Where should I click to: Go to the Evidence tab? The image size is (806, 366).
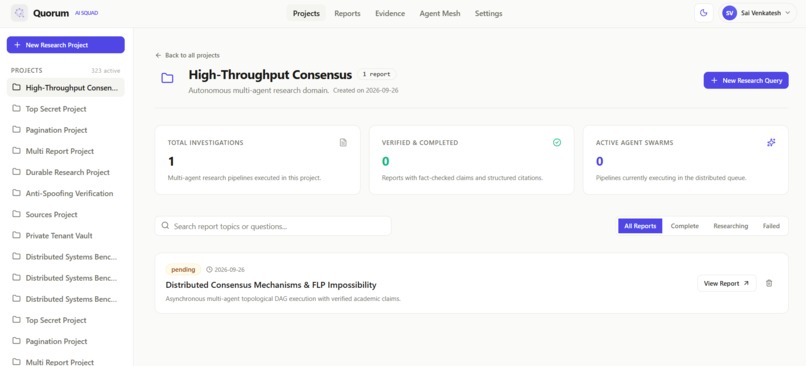coord(390,13)
